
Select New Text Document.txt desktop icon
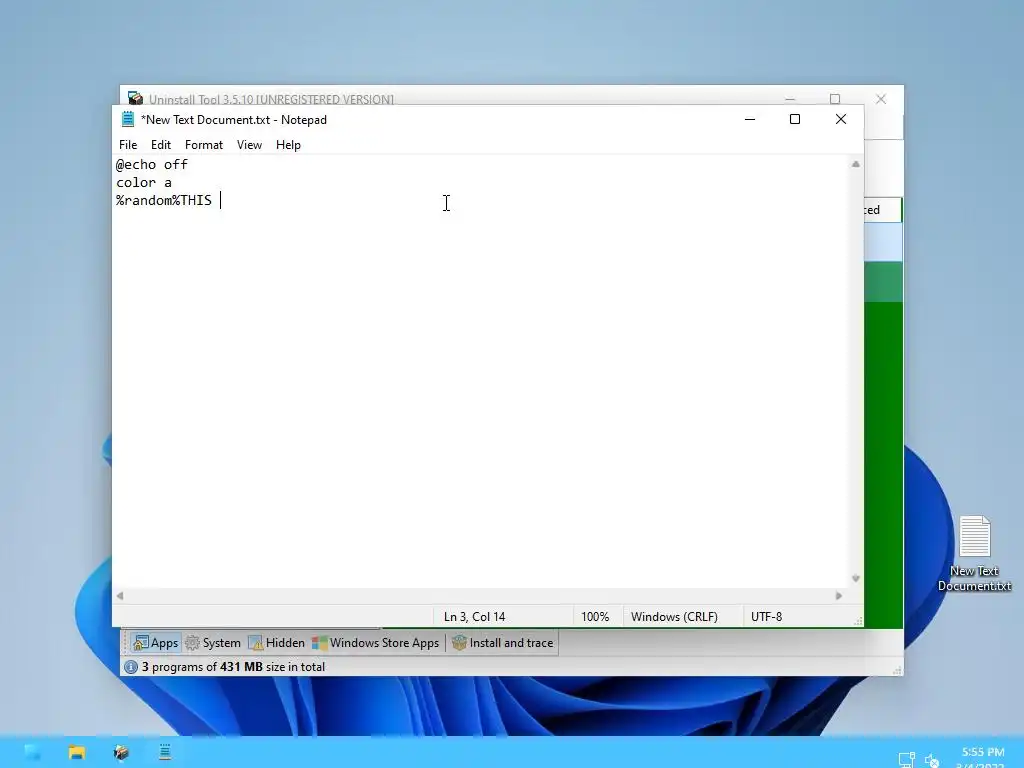[x=974, y=554]
